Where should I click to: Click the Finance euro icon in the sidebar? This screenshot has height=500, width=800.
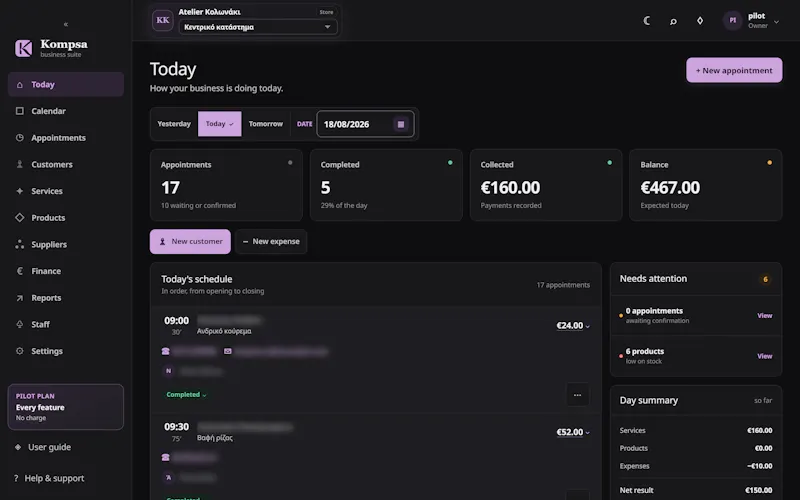point(19,271)
